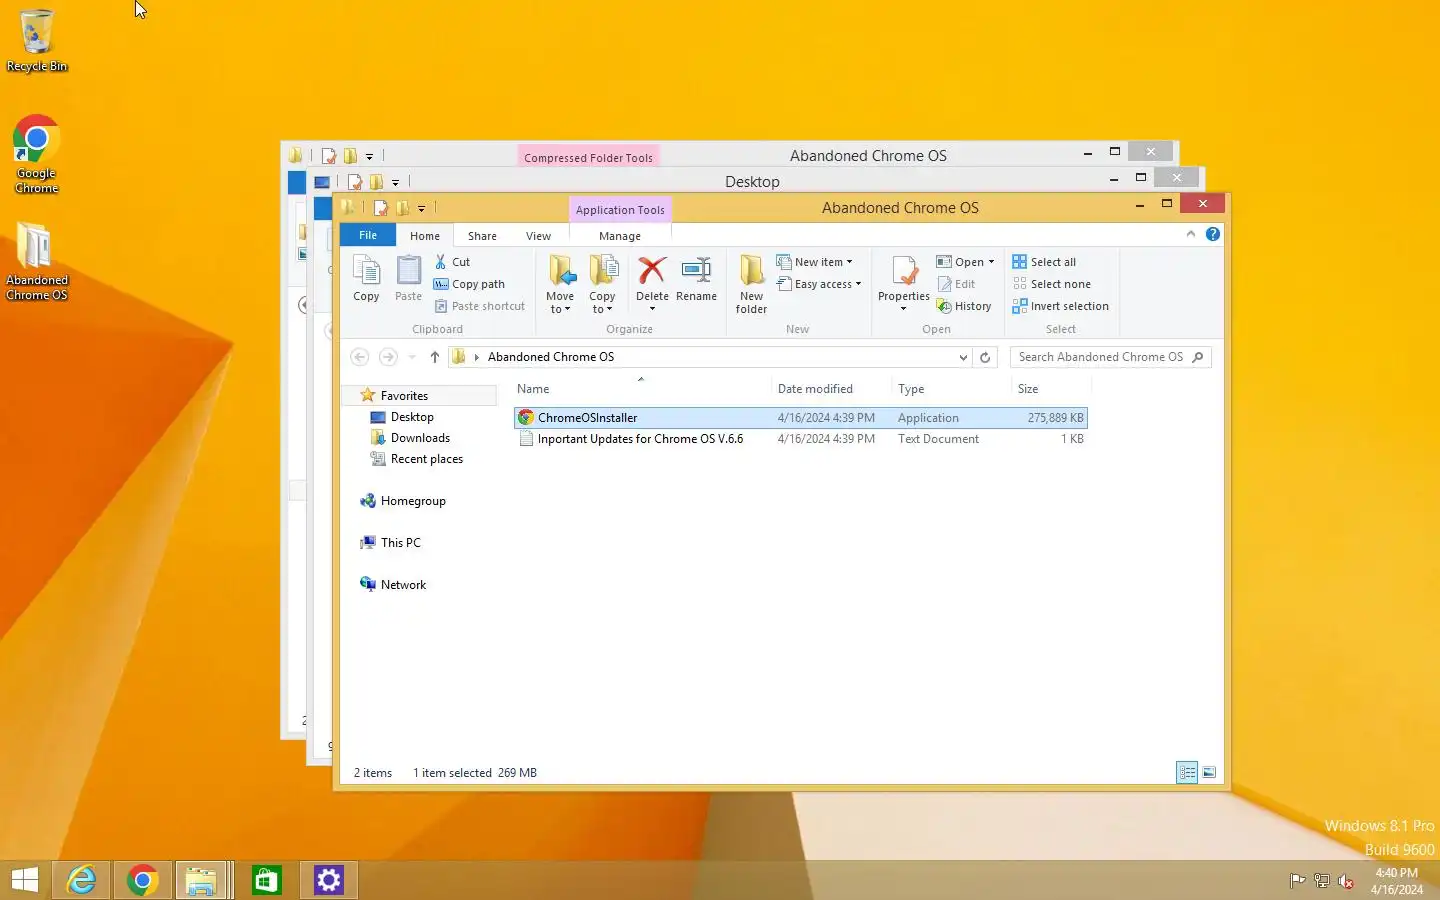Switch to the Share ribbon tab

(482, 236)
